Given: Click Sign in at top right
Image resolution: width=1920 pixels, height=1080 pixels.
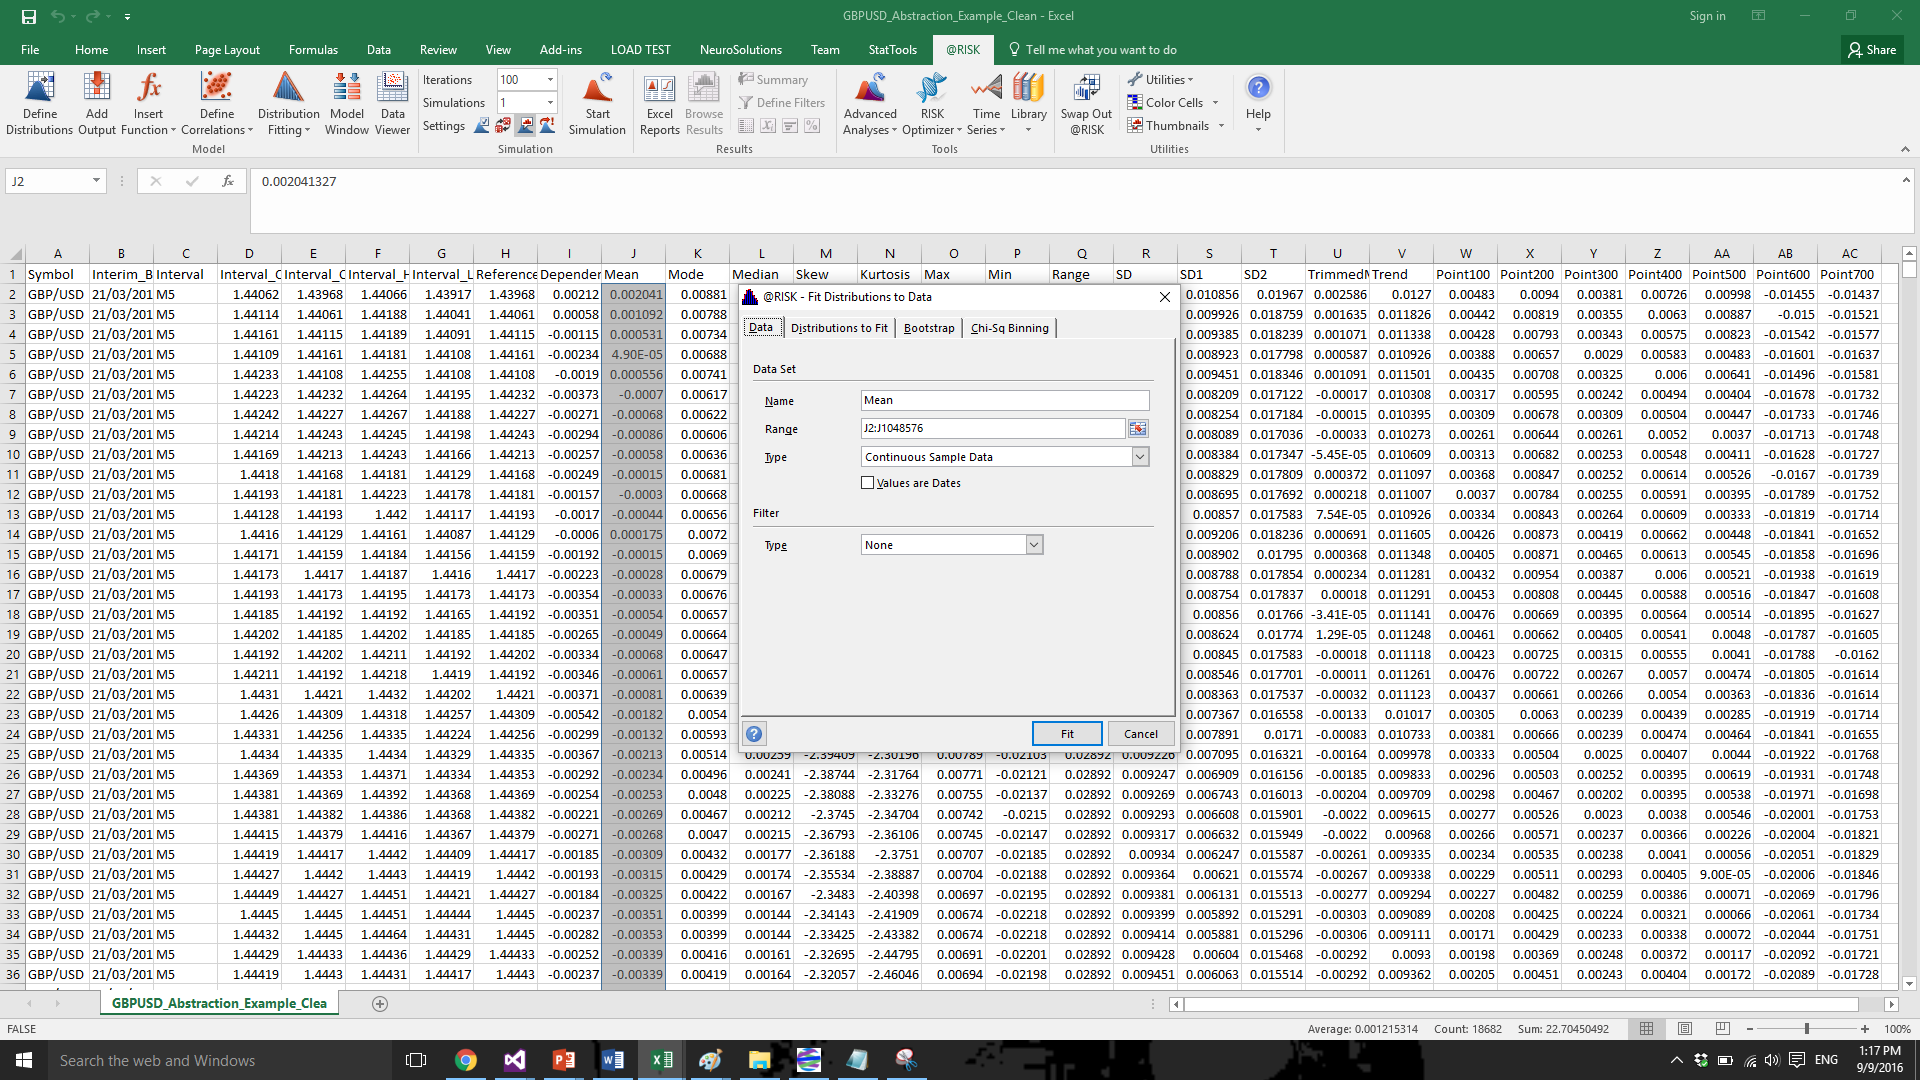Looking at the screenshot, I should (1707, 16).
